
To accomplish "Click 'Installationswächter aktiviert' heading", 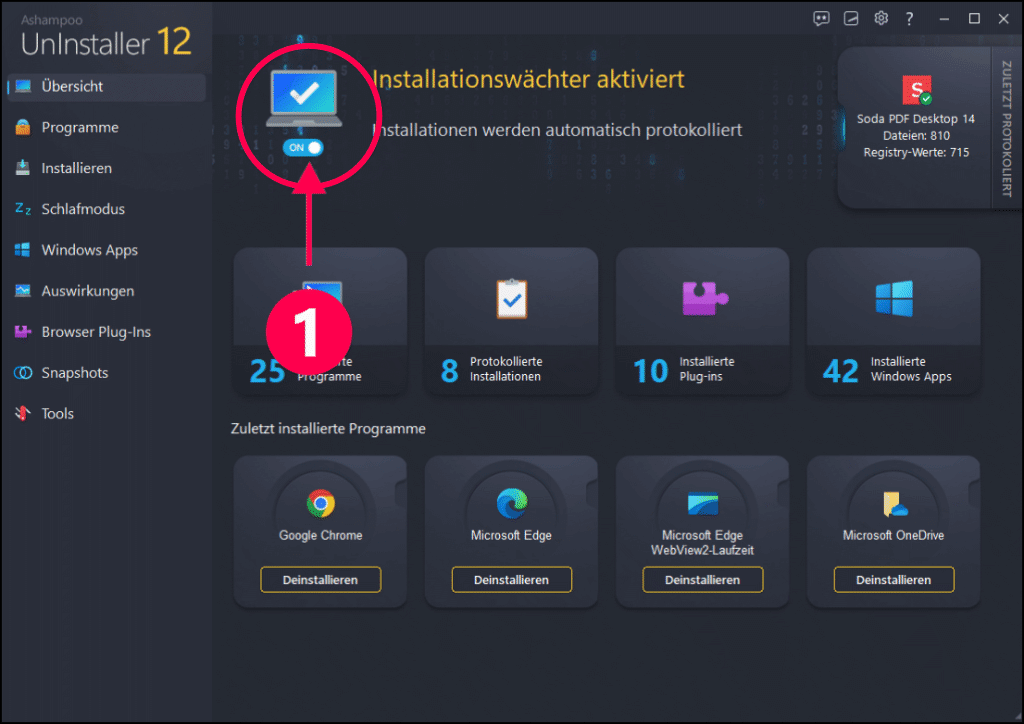I will (528, 79).
